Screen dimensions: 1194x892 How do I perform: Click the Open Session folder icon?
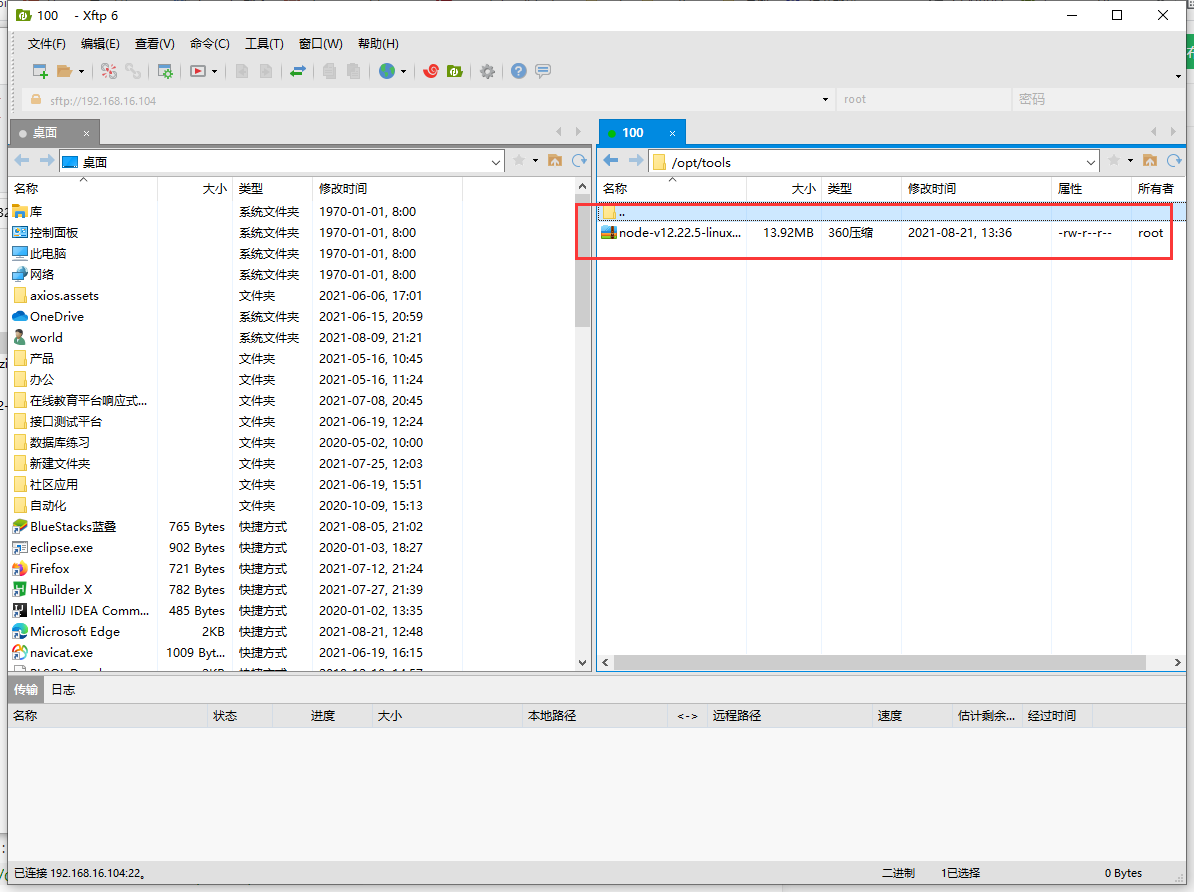64,72
